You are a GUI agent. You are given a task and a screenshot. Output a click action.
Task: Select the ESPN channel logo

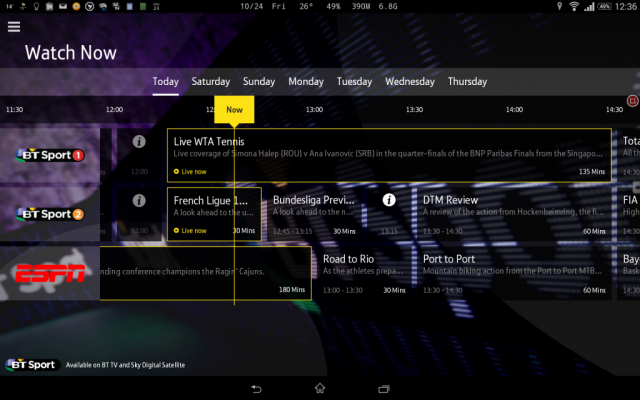coord(50,273)
